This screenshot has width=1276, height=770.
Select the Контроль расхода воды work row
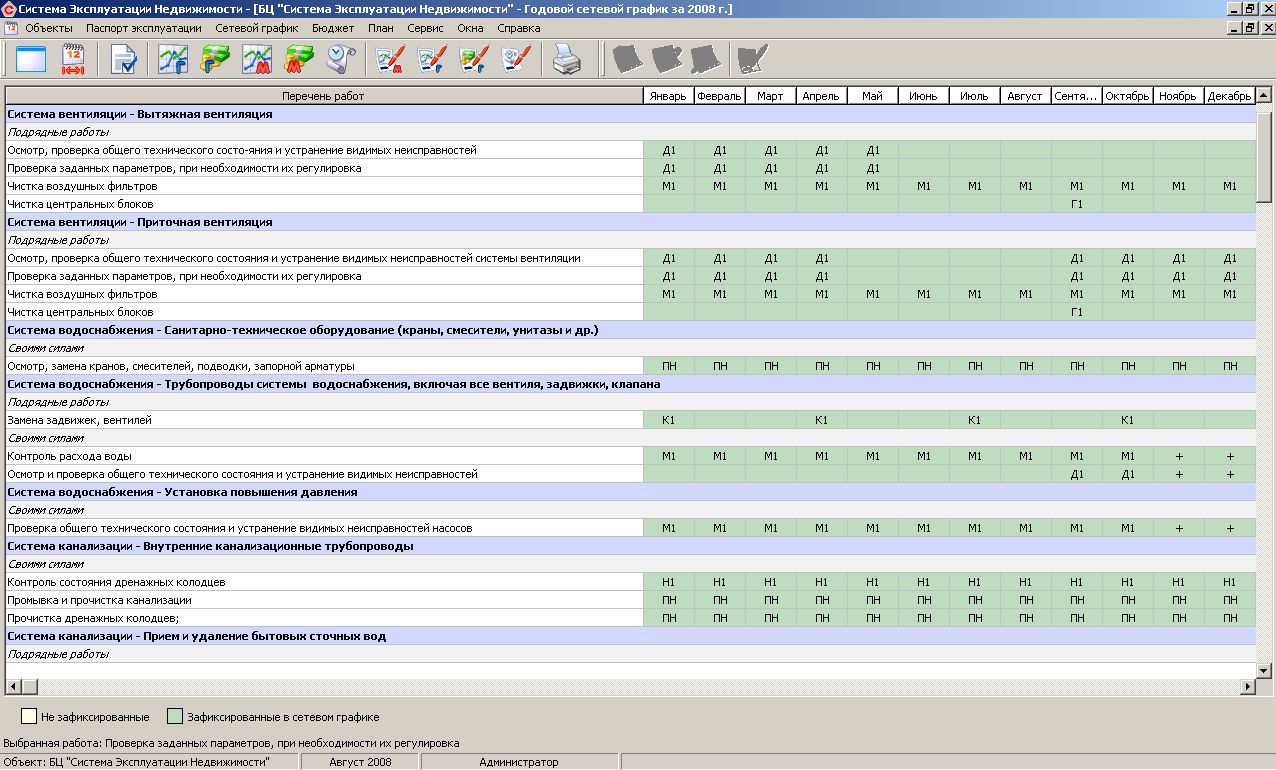pos(324,456)
